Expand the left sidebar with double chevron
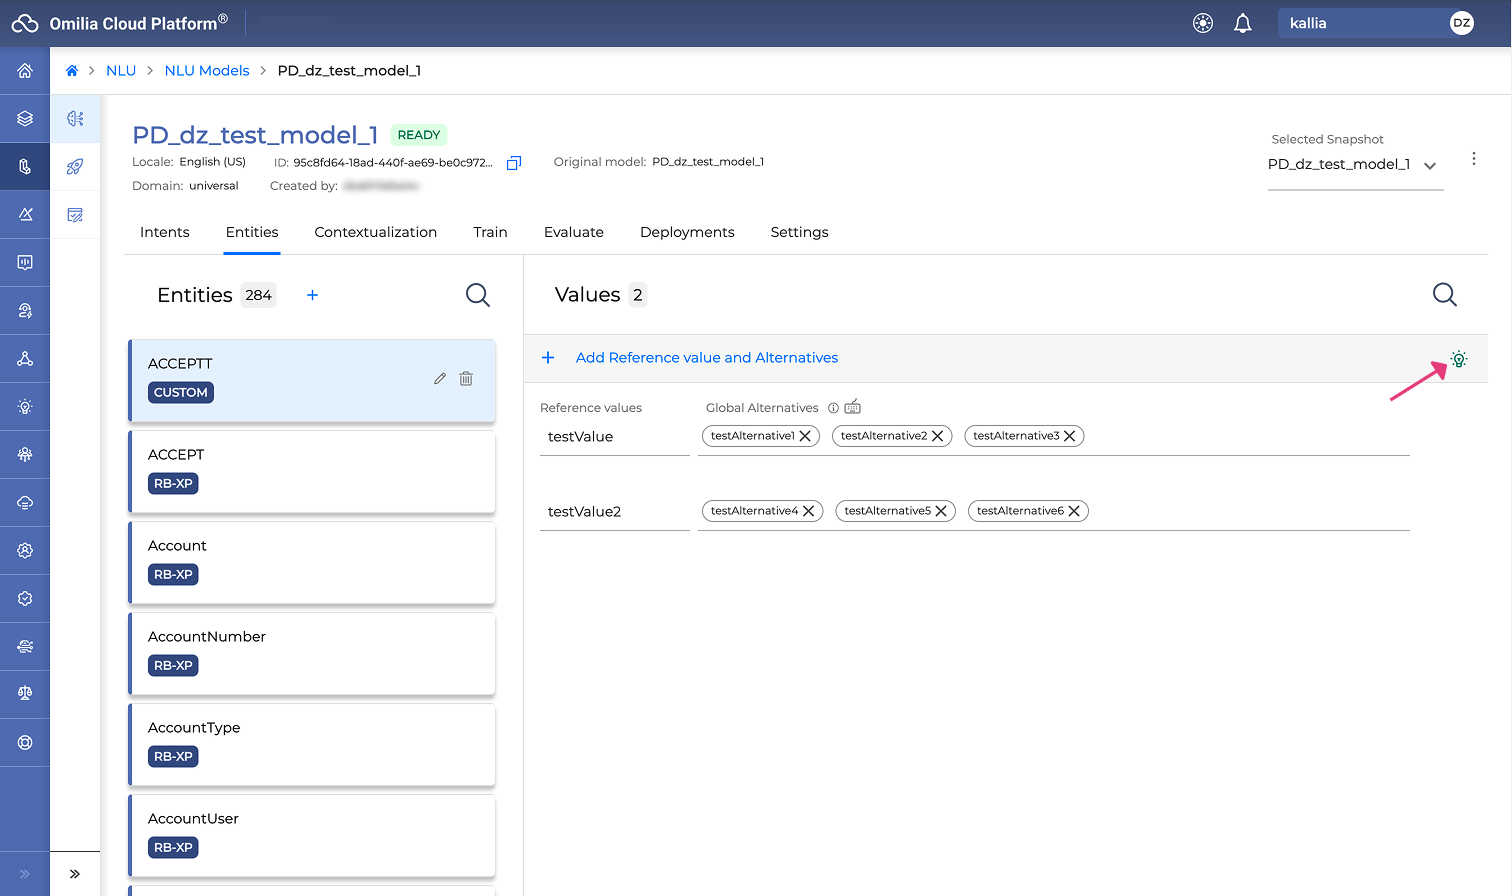Screen dimensions: 1512x896 75,873
